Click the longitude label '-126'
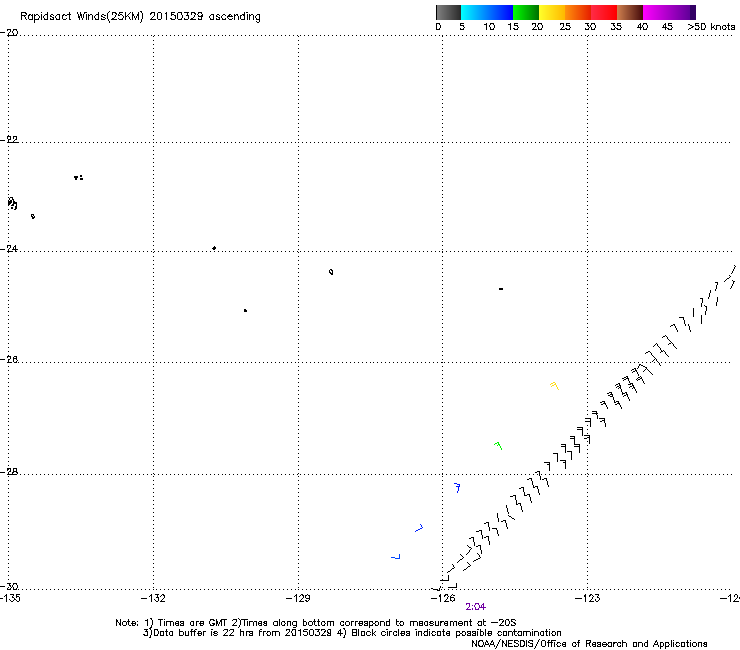Screen dimensions: 740x650 (x=443, y=598)
